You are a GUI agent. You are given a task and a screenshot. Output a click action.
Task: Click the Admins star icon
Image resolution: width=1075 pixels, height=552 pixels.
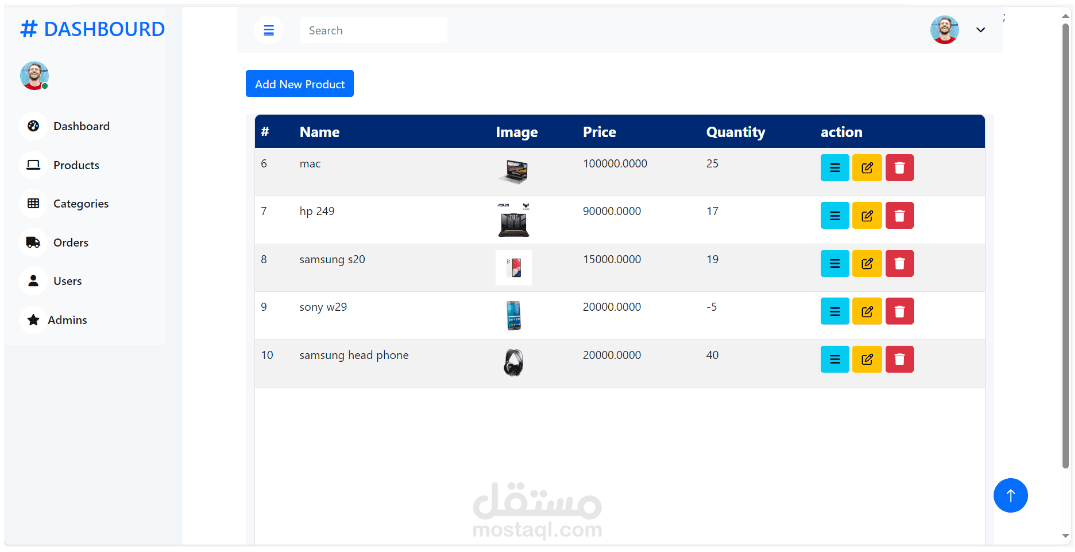point(33,320)
